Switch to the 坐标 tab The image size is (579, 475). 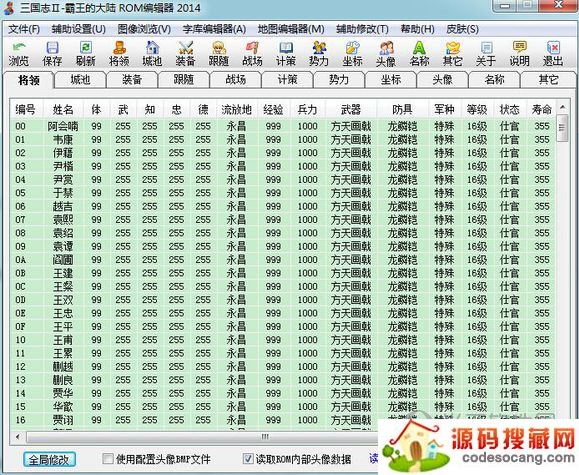point(390,80)
